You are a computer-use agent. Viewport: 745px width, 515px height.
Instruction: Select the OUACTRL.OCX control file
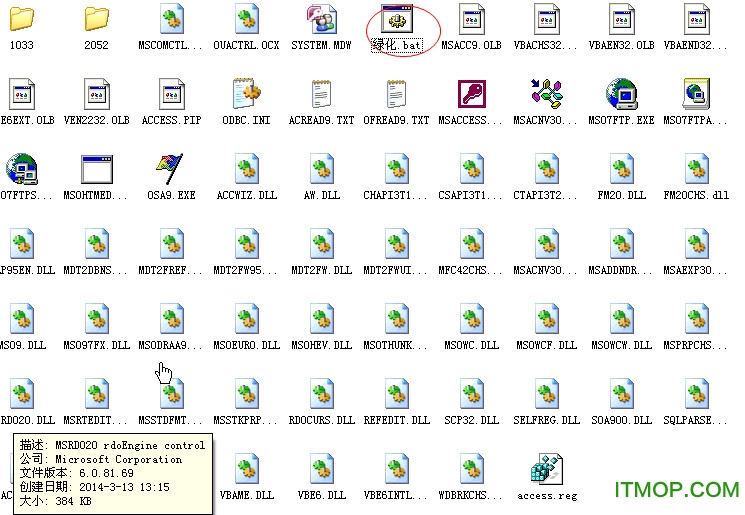[x=246, y=20]
